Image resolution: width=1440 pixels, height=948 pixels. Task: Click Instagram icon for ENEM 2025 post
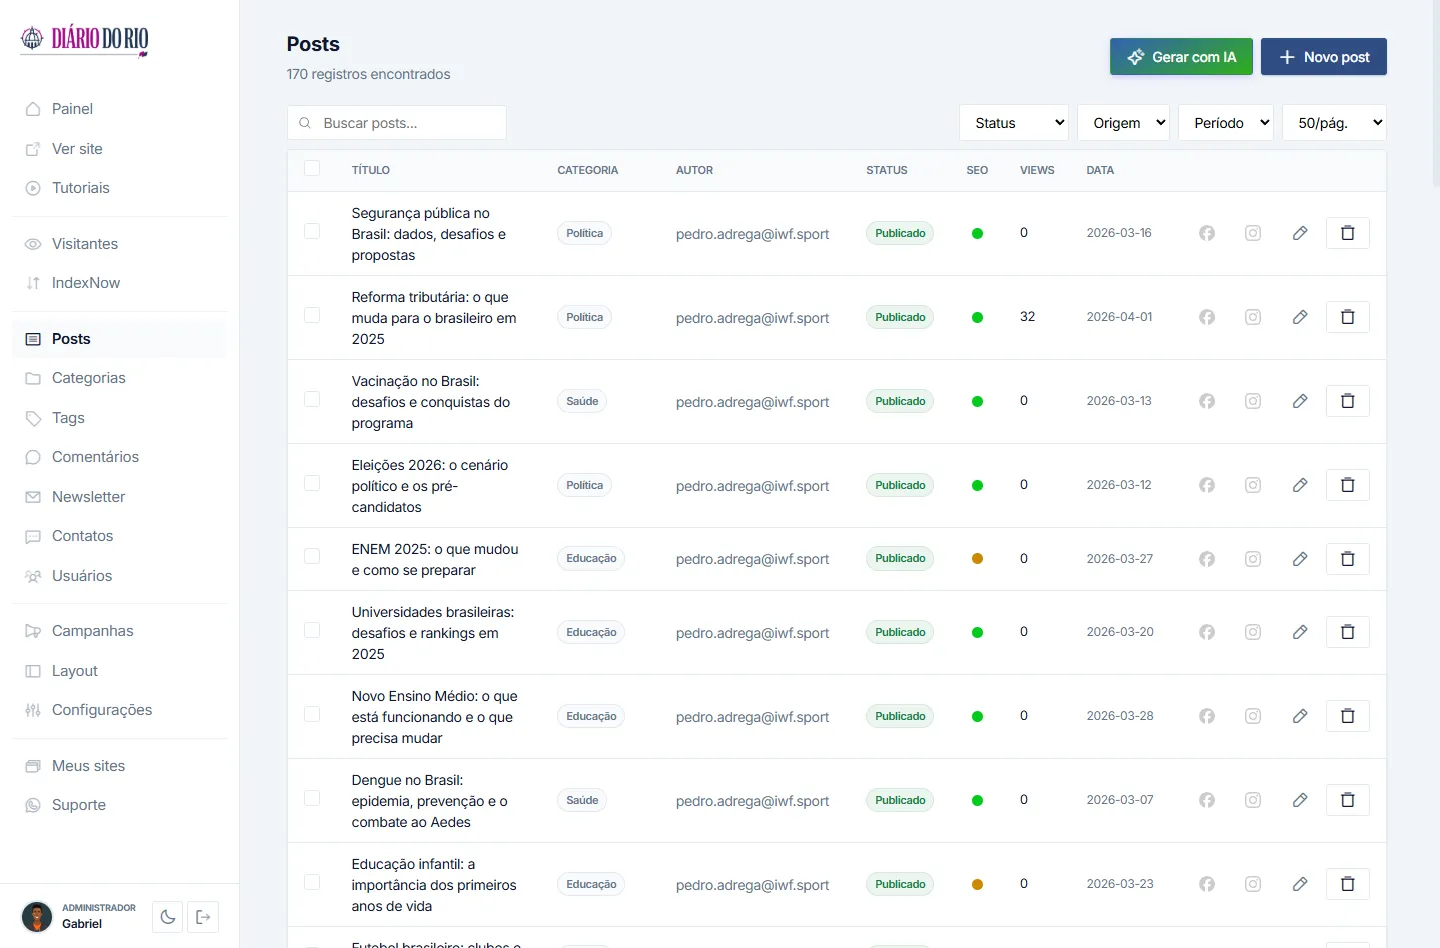(x=1253, y=559)
